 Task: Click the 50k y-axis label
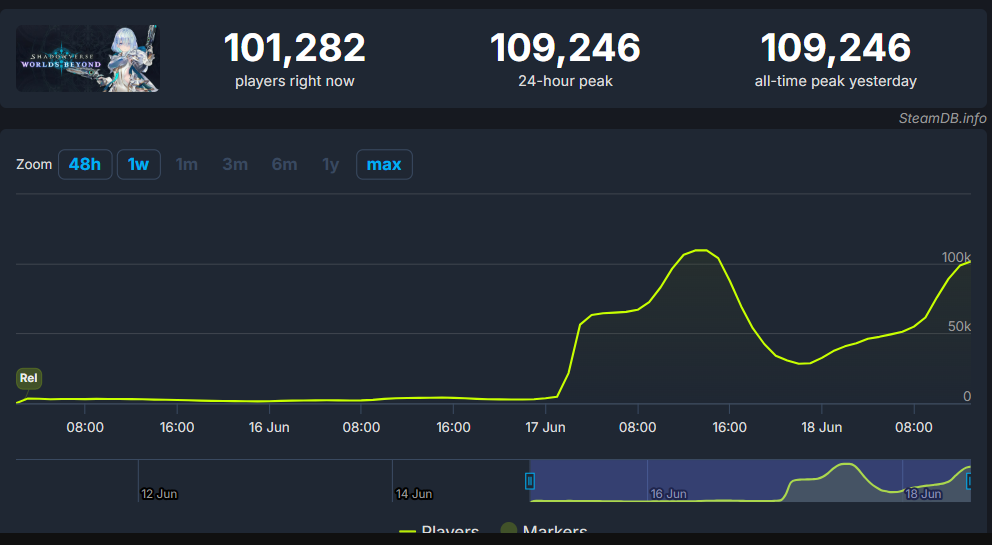(959, 327)
